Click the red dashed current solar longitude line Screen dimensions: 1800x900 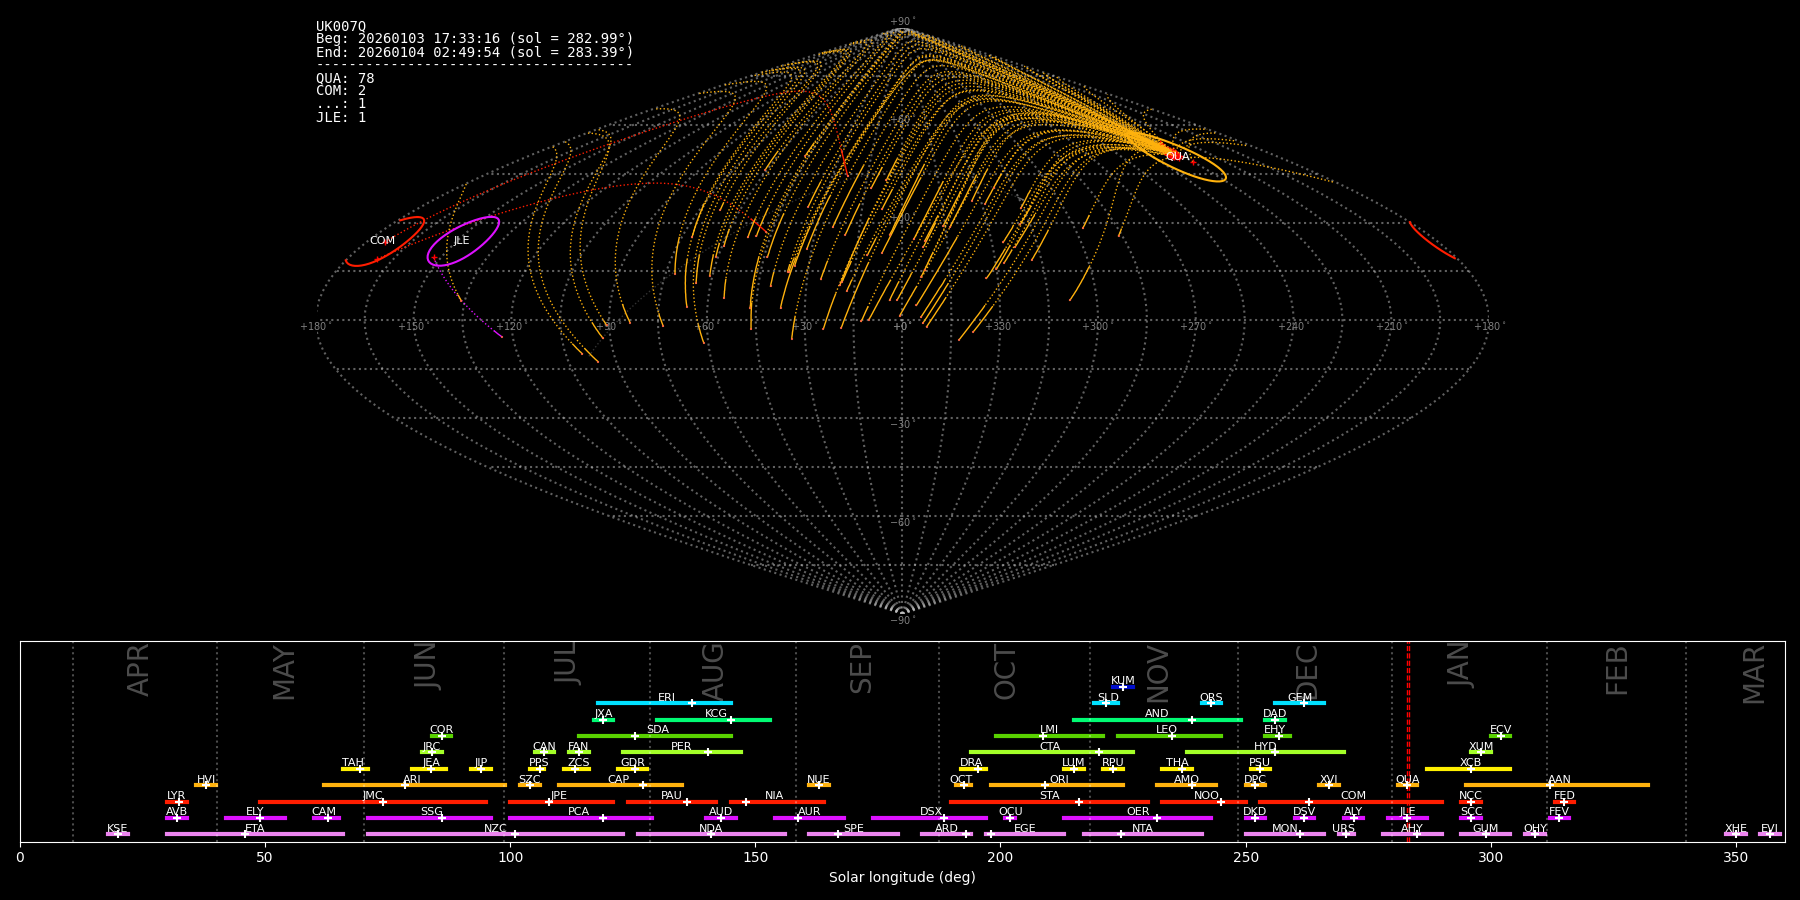(x=1408, y=740)
